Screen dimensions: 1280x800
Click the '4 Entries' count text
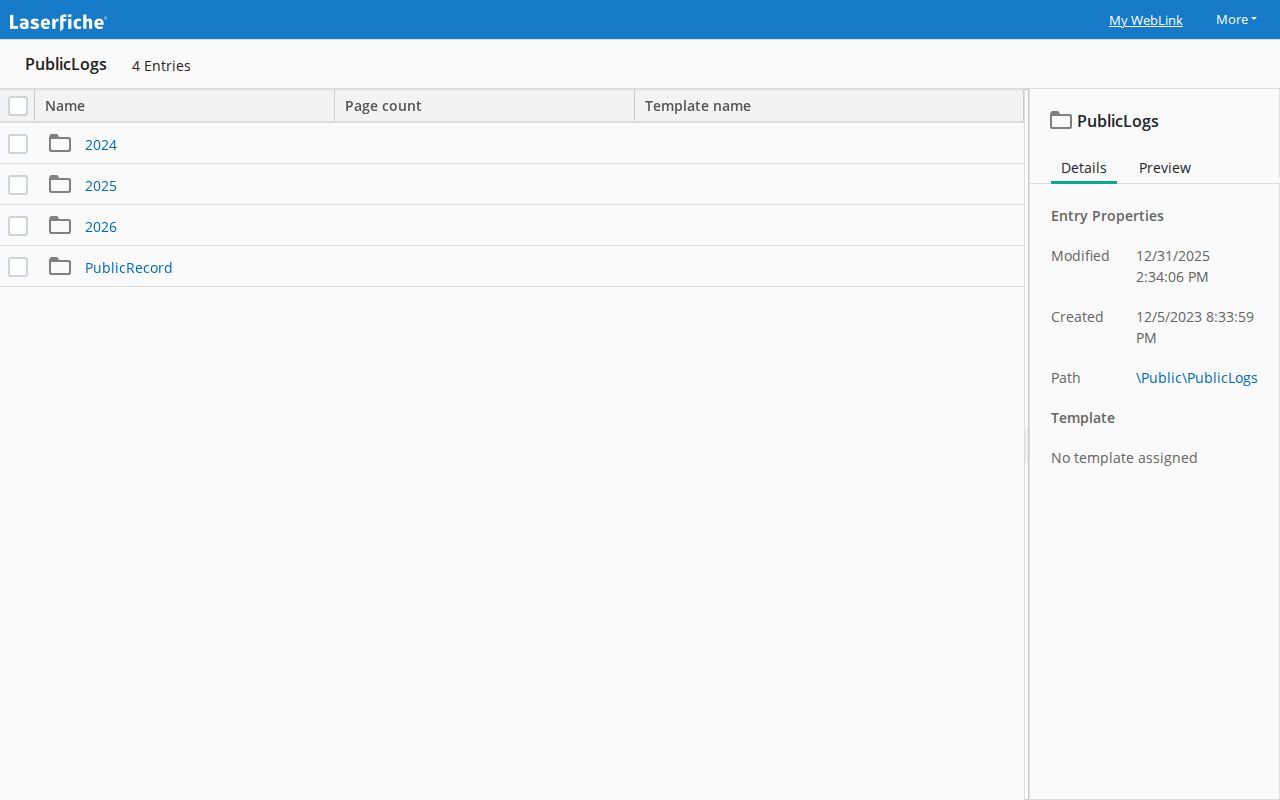click(x=161, y=66)
